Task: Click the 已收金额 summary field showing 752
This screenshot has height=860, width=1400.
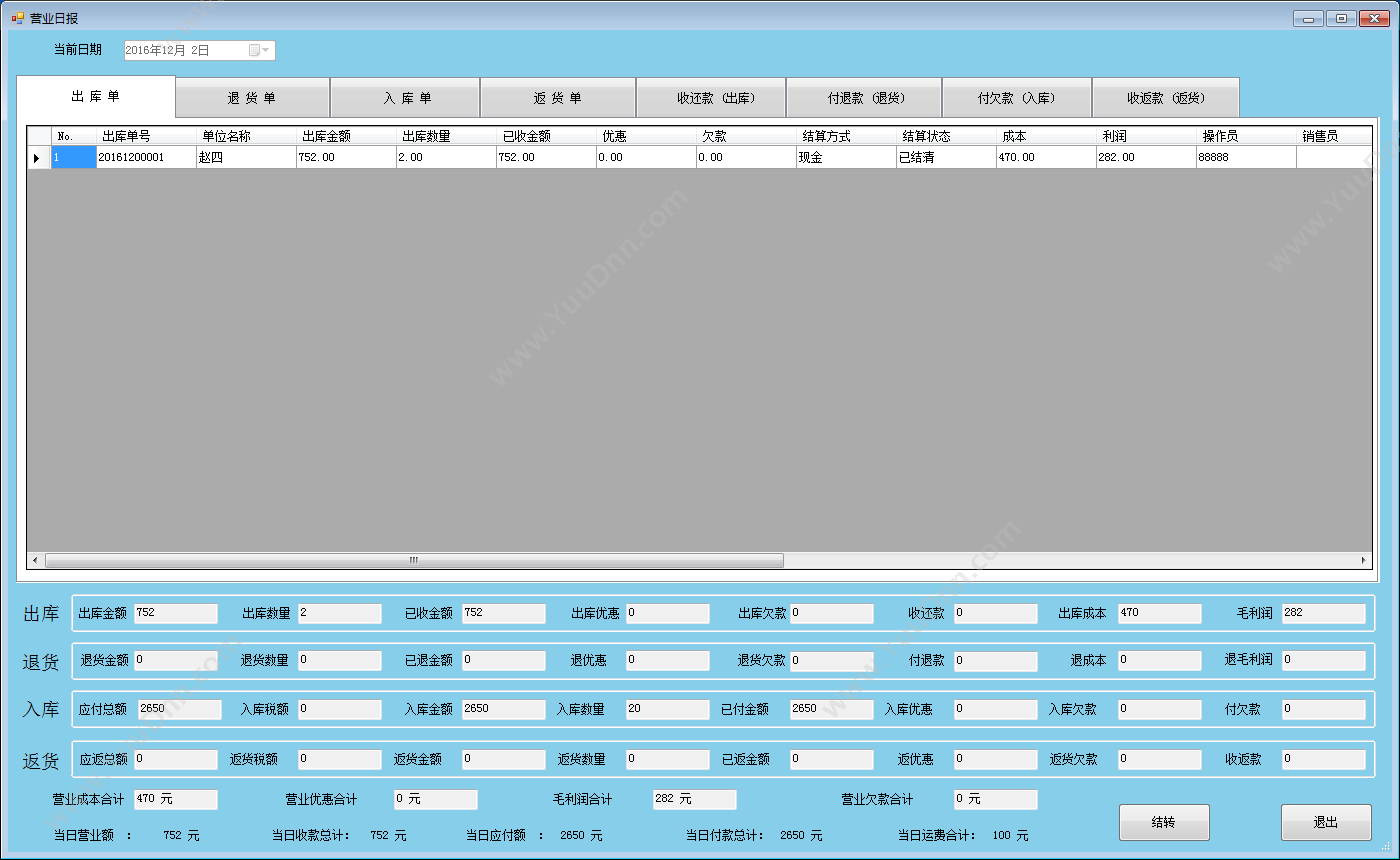Action: pos(503,613)
